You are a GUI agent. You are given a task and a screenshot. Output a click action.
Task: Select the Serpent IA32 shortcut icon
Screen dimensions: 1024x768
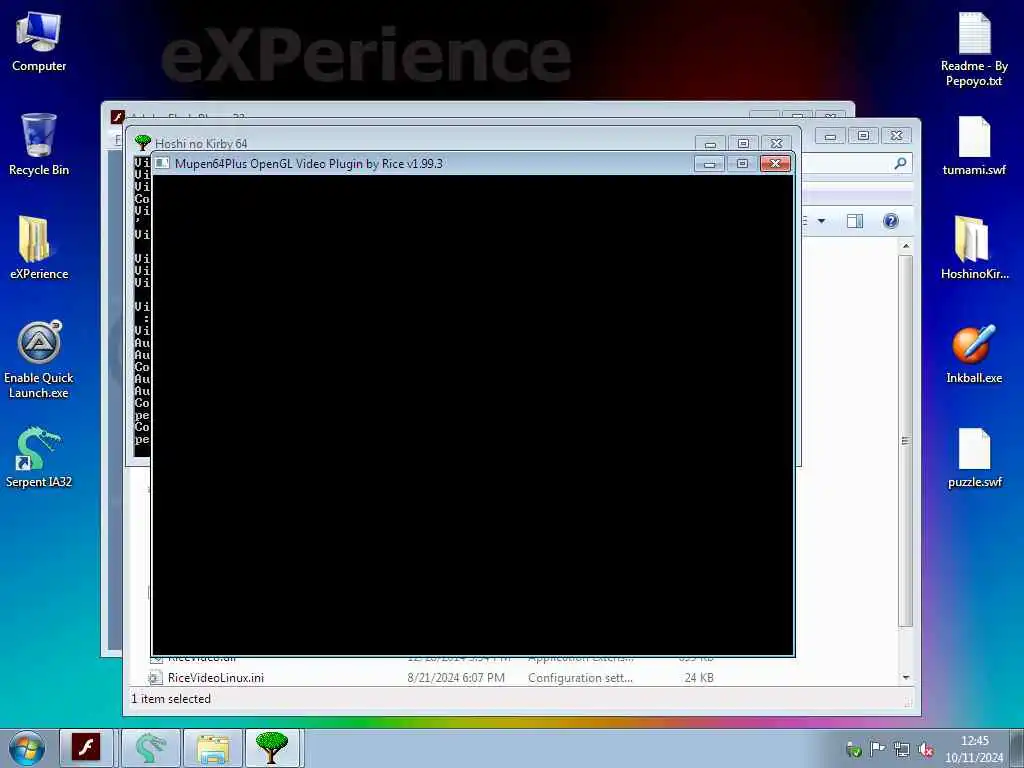tap(39, 457)
